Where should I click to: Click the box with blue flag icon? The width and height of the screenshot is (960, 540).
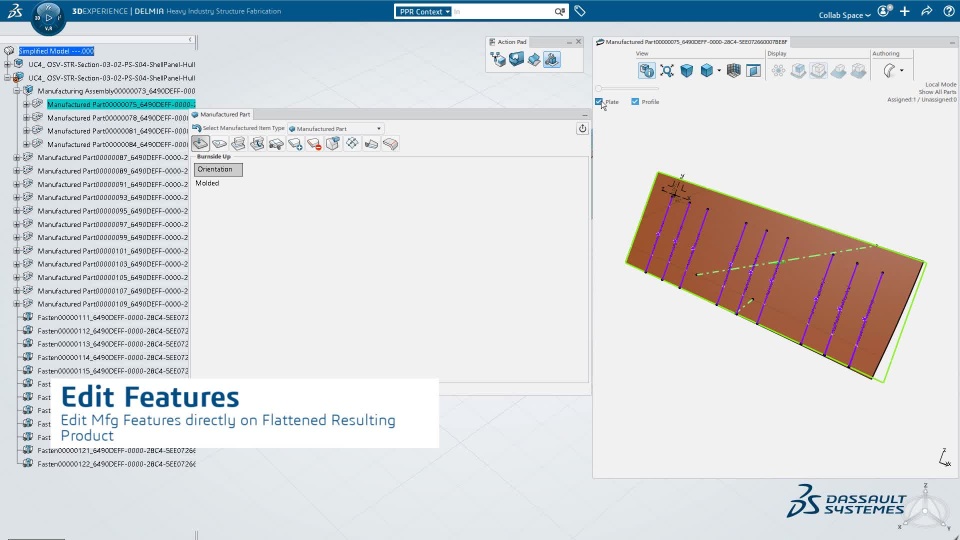click(333, 144)
